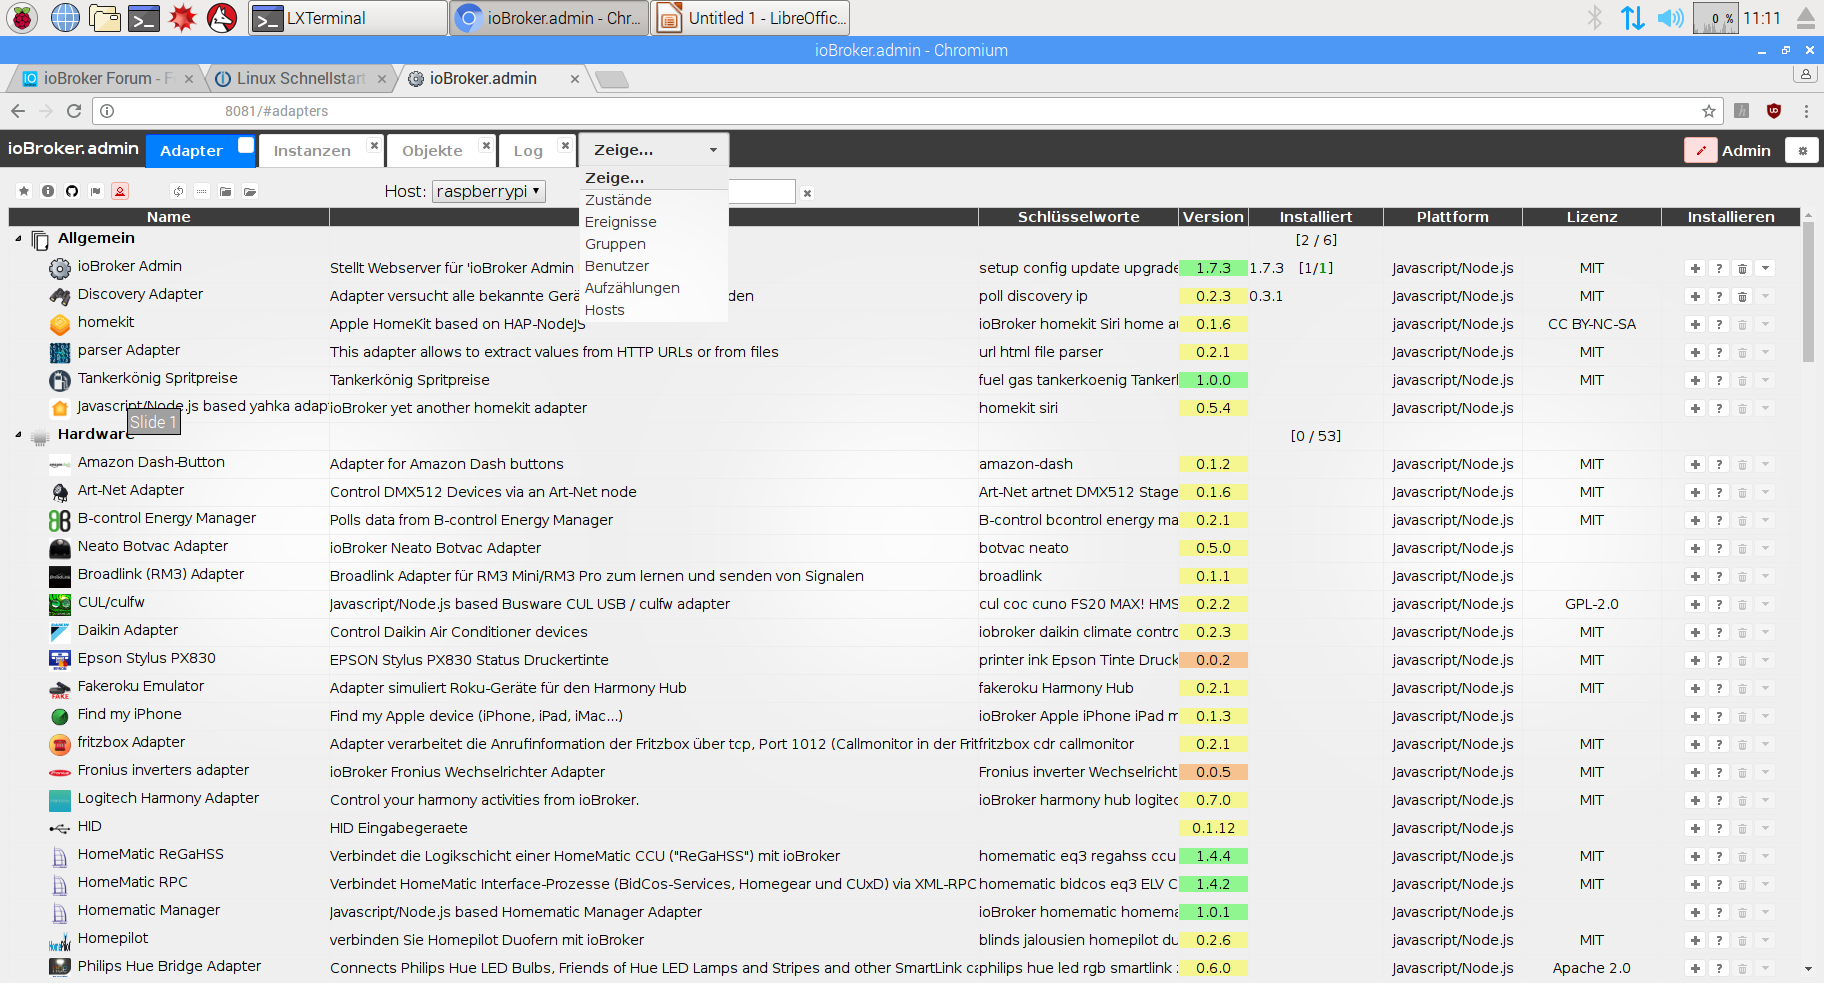
Task: Click the network status tray icon
Action: [1632, 18]
